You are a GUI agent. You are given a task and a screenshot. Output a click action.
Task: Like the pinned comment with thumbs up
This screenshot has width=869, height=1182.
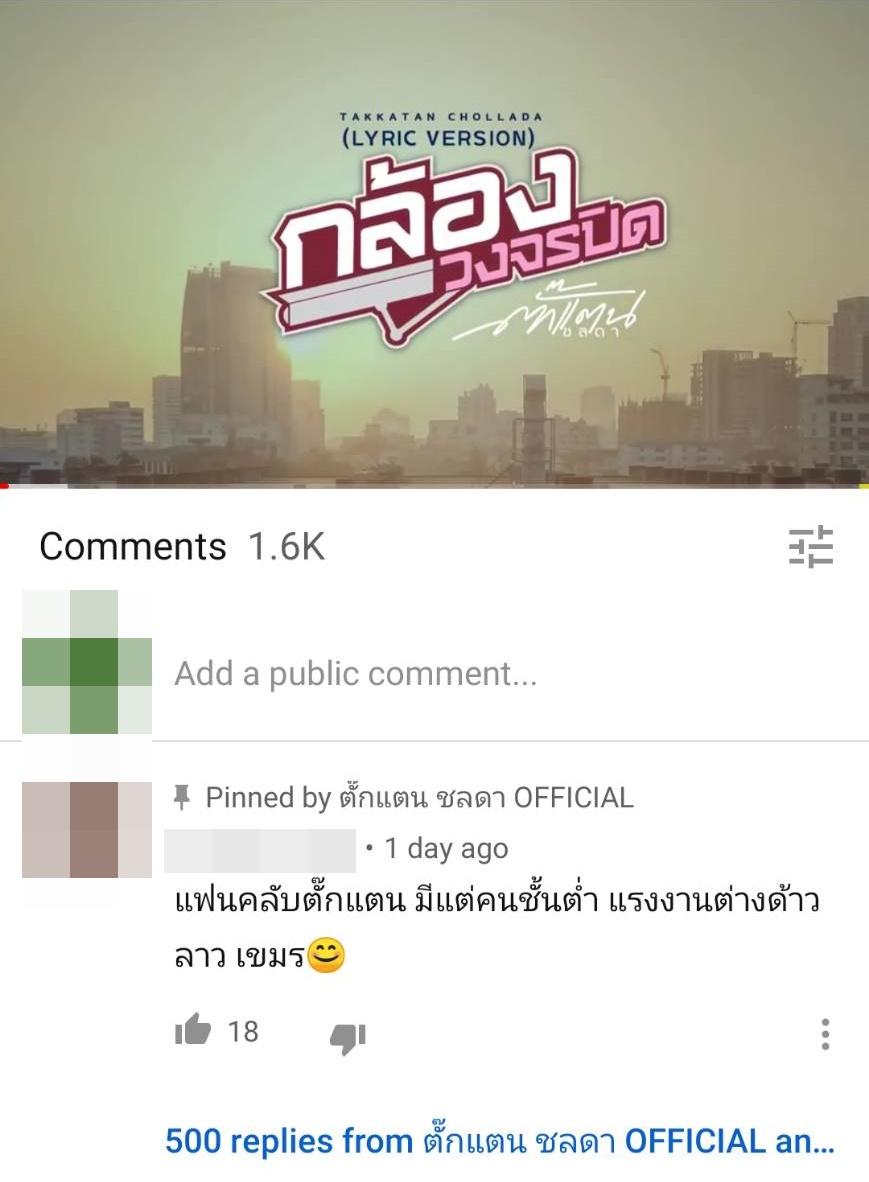(192, 1030)
